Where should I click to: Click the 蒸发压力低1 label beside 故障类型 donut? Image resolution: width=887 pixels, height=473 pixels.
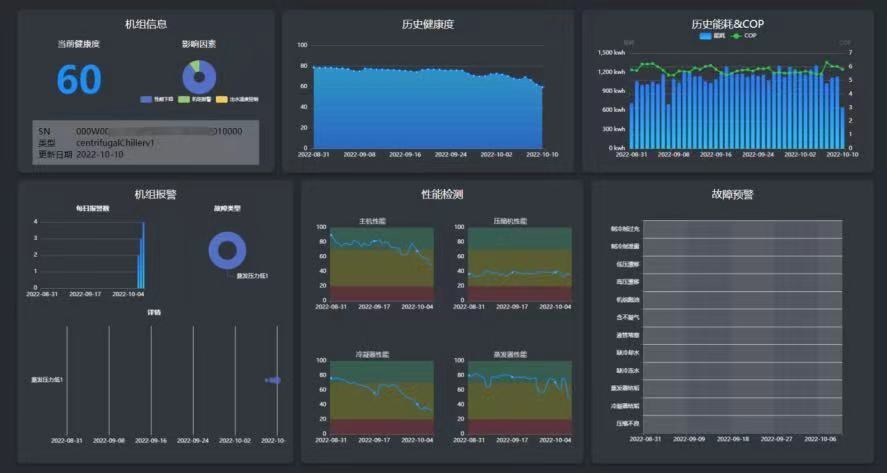coord(252,275)
